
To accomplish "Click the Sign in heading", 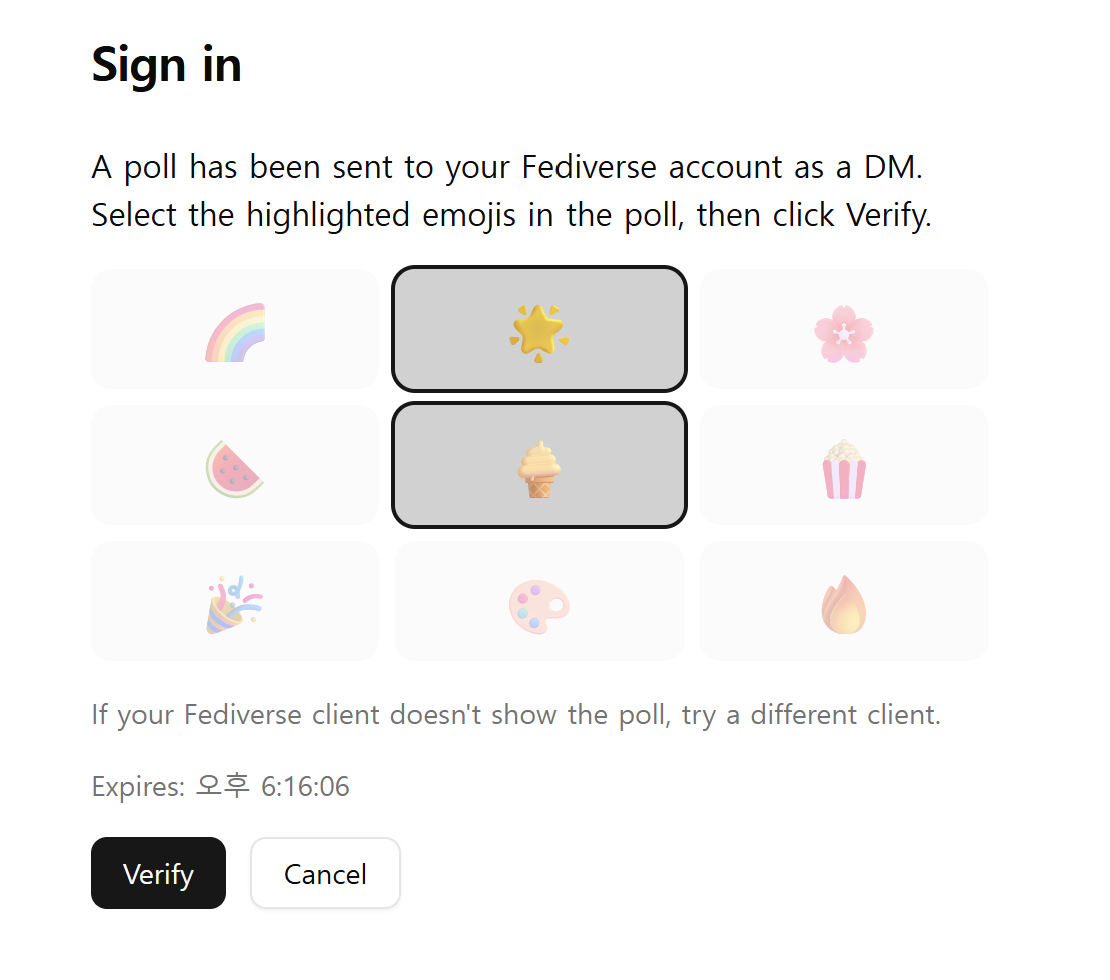I will [166, 65].
